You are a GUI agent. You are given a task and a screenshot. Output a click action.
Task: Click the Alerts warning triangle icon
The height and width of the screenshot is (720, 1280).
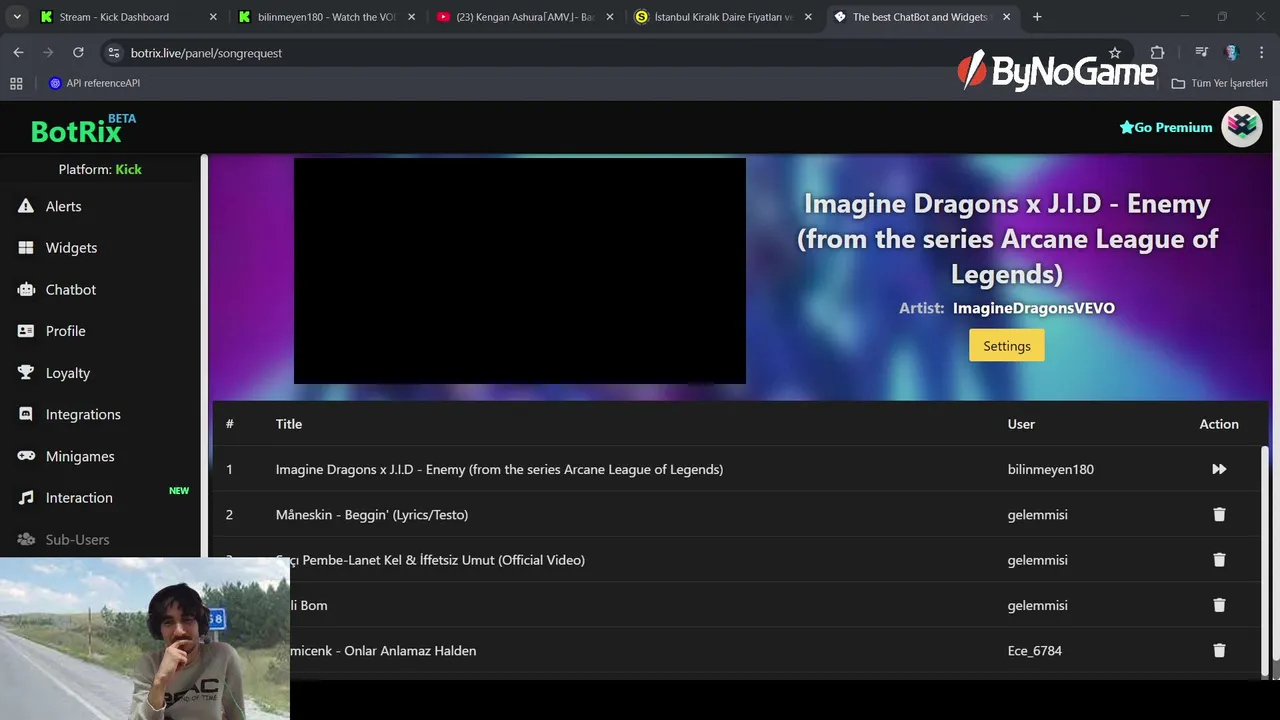pyautogui.click(x=26, y=206)
